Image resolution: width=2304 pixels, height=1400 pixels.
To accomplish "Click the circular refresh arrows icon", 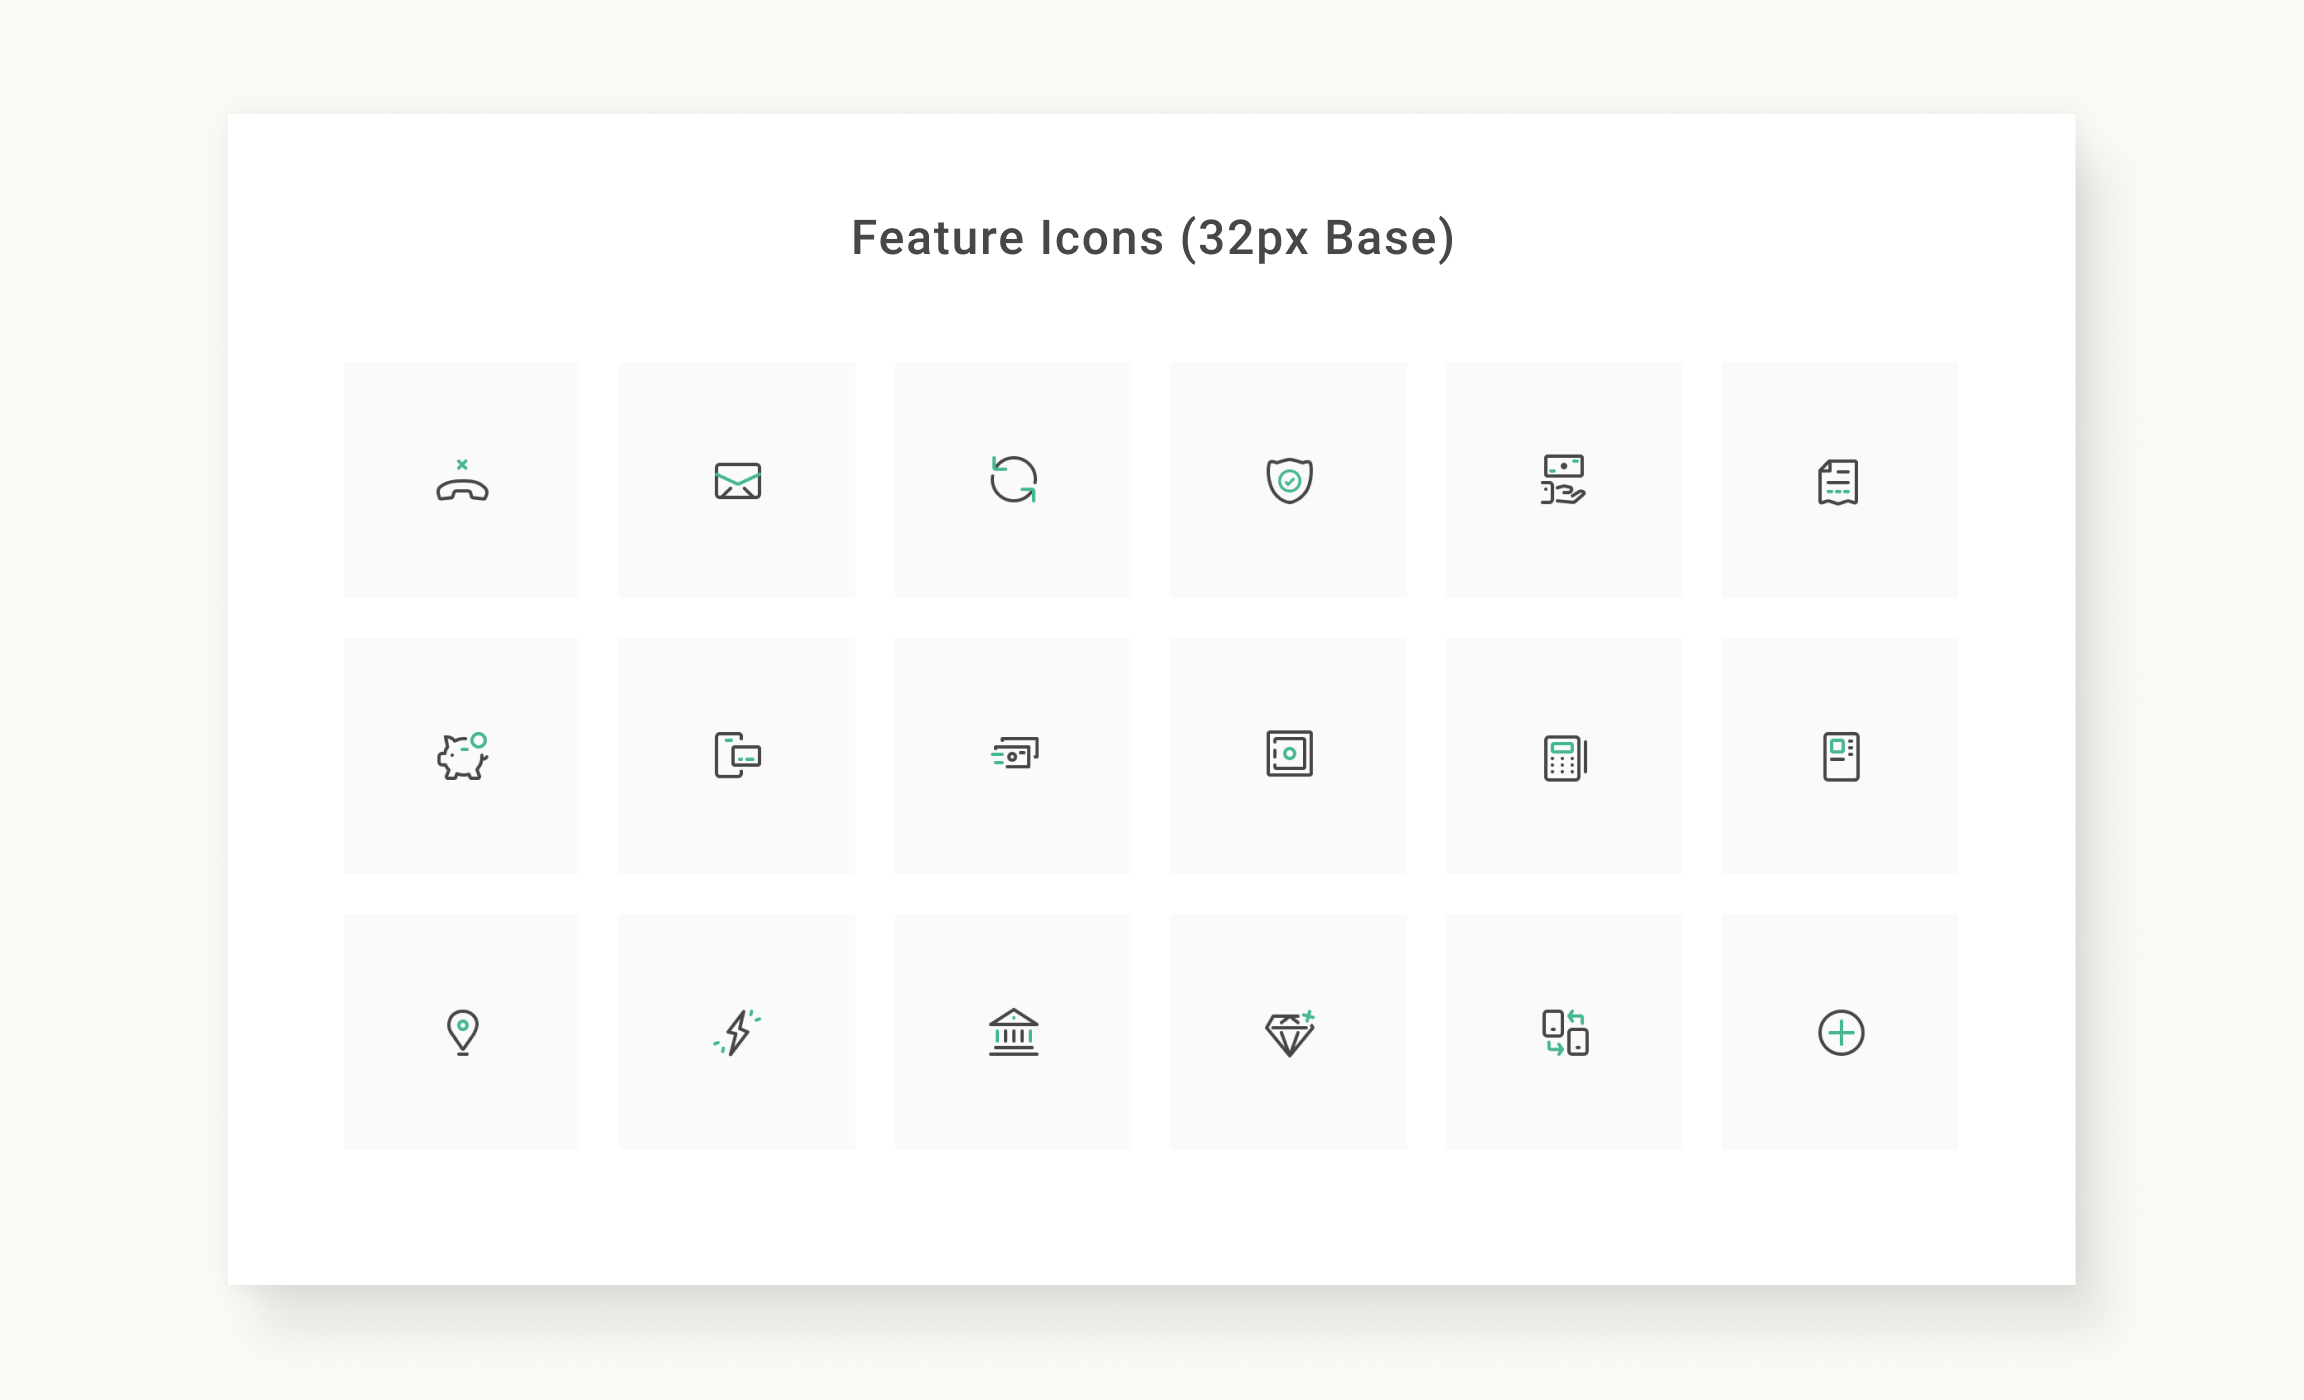I will pyautogui.click(x=1013, y=480).
